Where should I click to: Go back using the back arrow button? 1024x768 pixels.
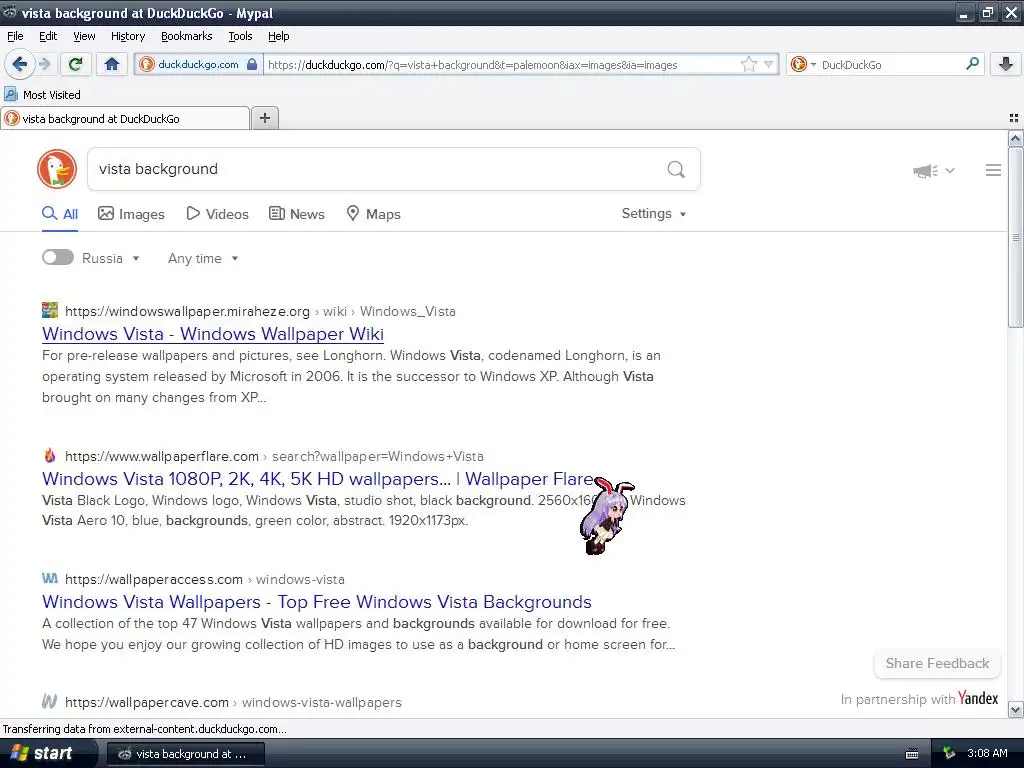coord(20,64)
